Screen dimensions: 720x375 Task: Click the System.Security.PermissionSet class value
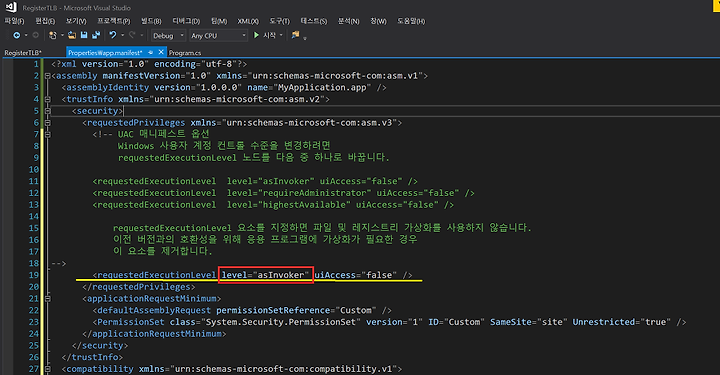pos(280,322)
